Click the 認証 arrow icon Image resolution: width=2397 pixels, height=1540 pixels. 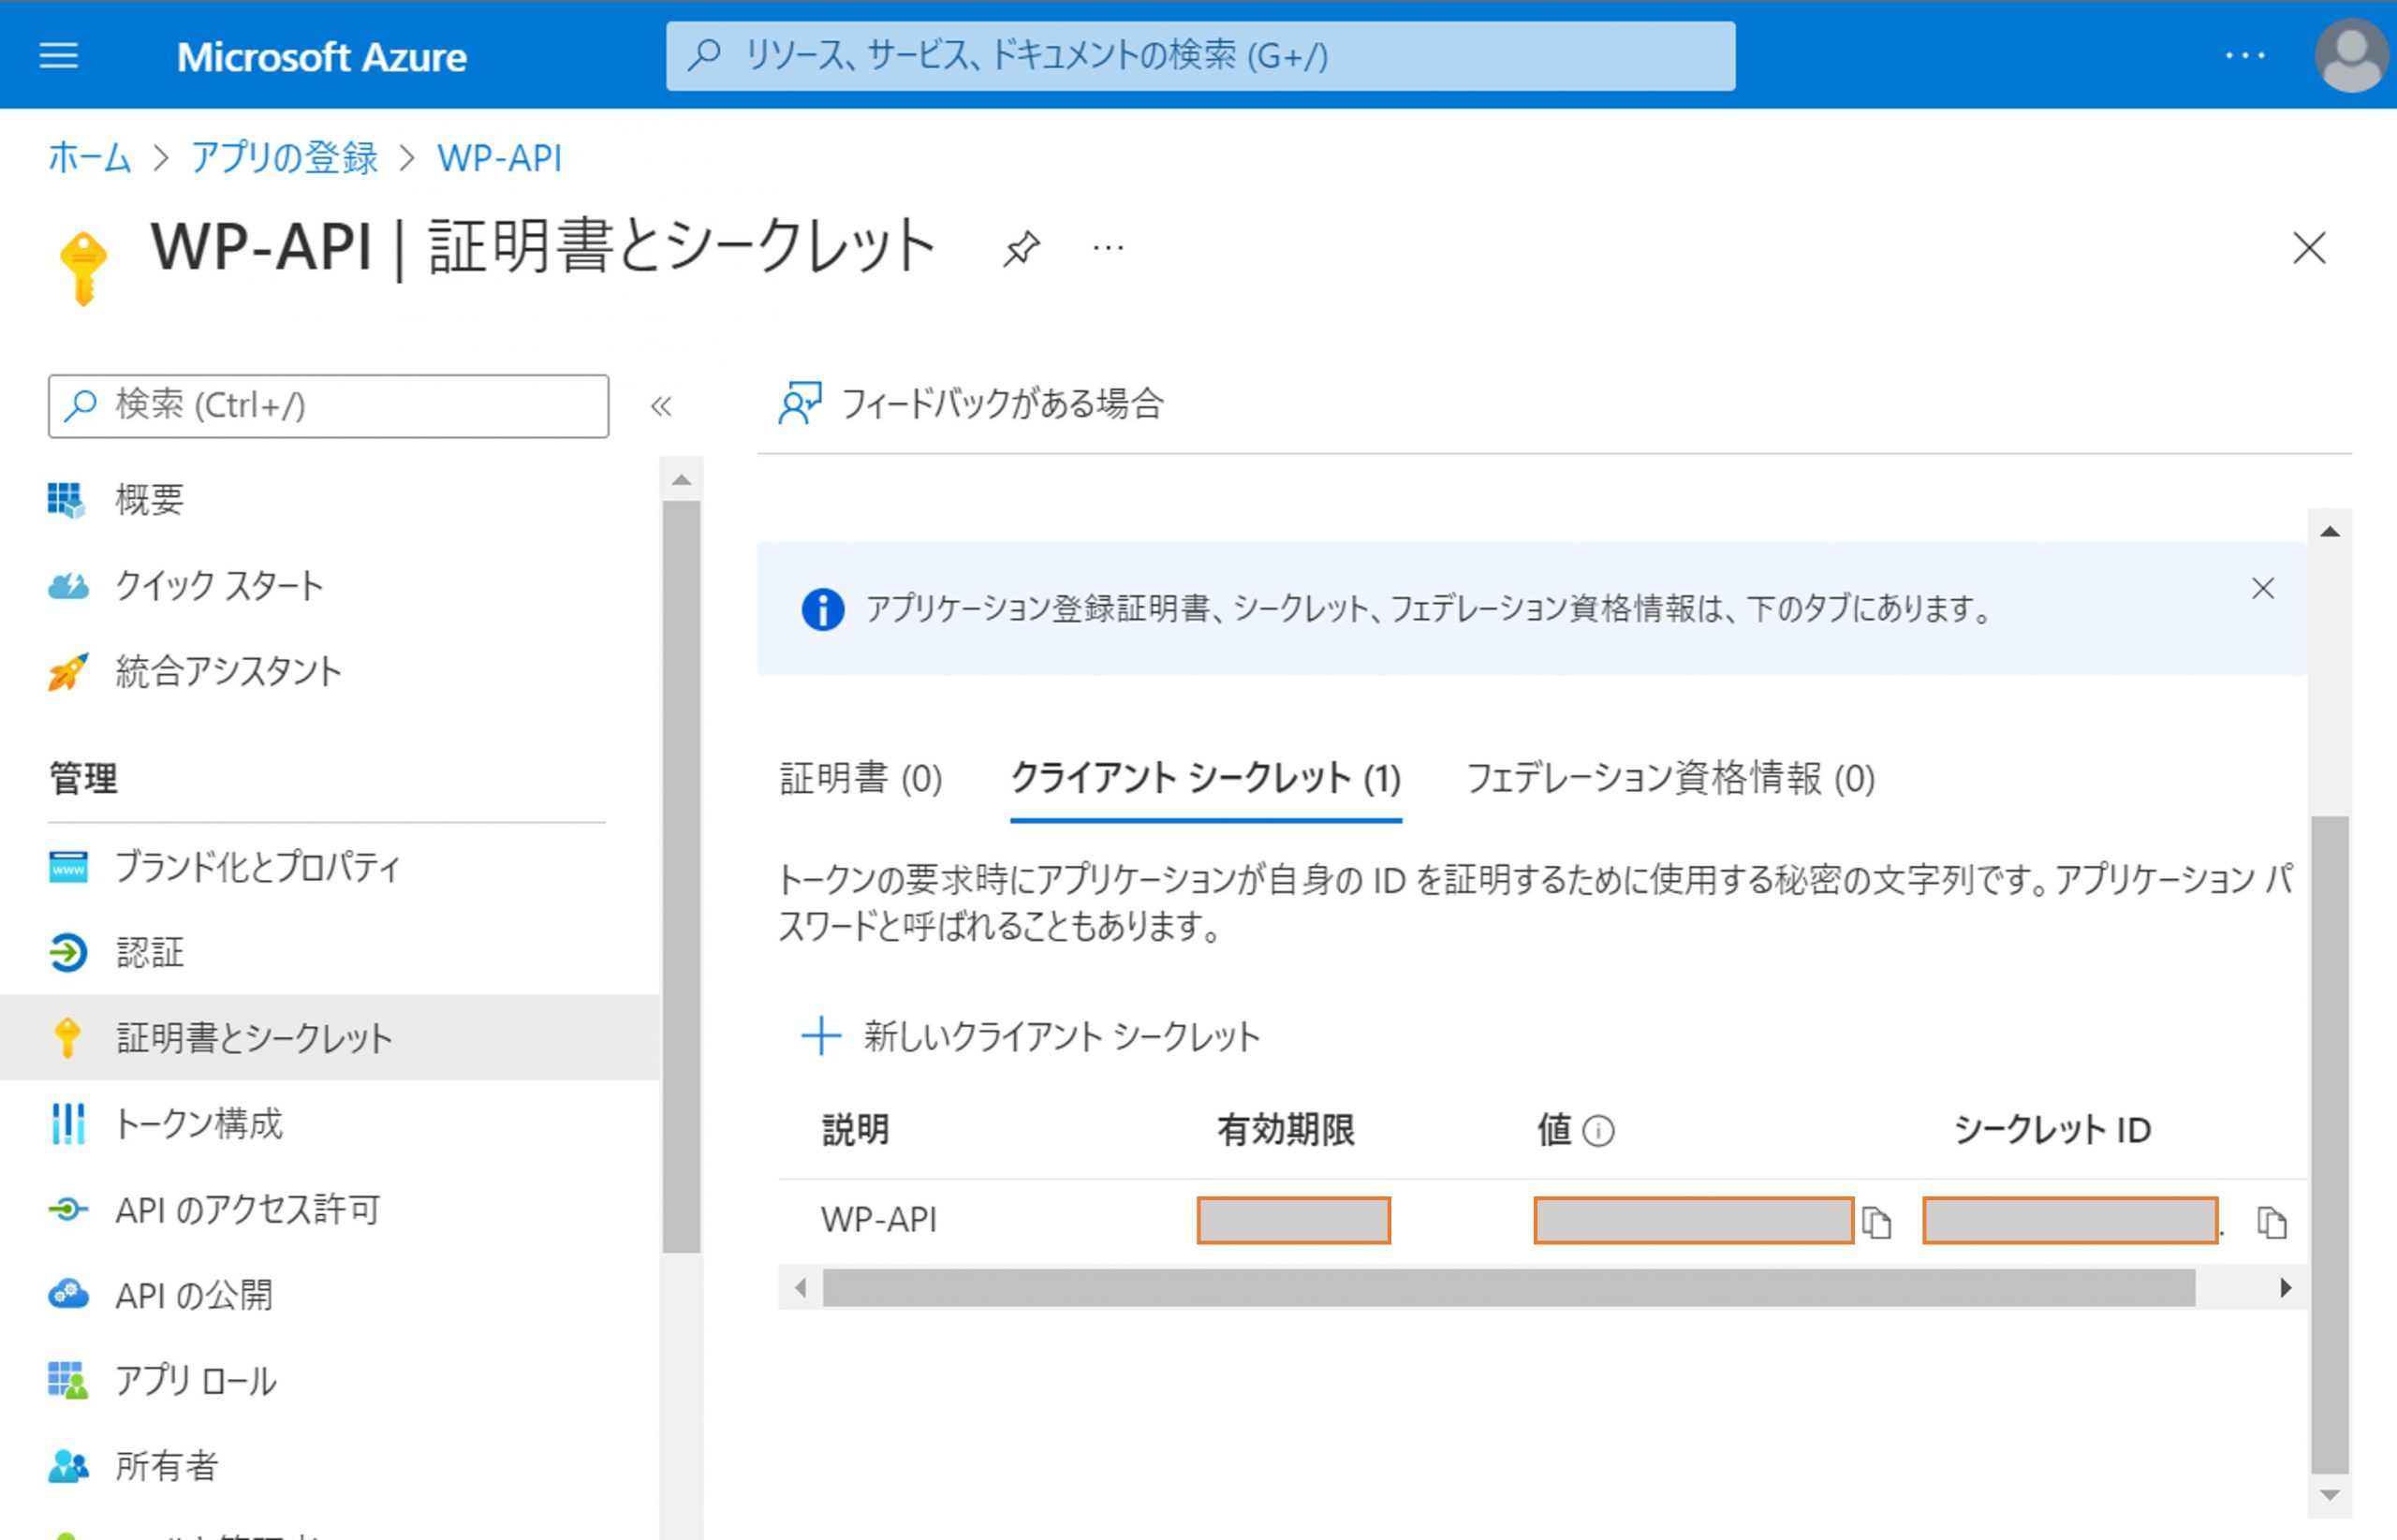[x=67, y=952]
